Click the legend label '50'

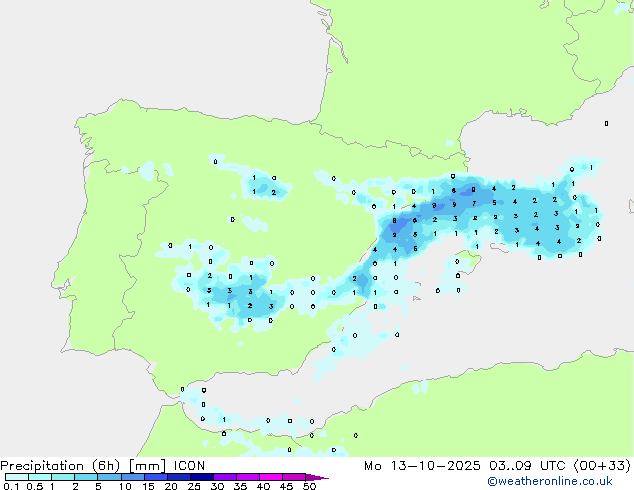(309, 486)
